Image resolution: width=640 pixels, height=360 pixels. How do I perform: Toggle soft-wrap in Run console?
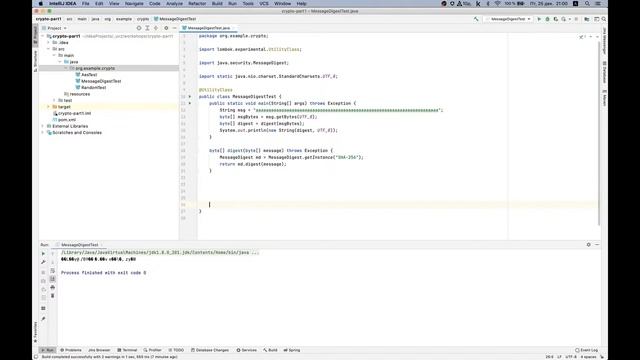pyautogui.click(x=53, y=271)
